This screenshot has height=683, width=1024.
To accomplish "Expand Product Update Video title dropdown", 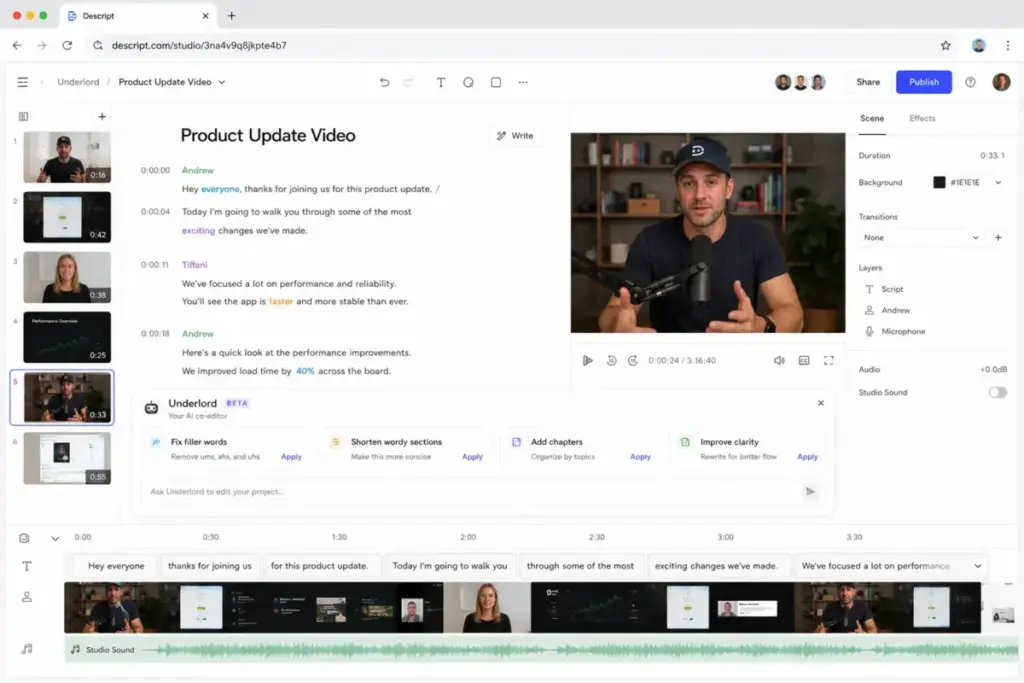I will pyautogui.click(x=222, y=82).
